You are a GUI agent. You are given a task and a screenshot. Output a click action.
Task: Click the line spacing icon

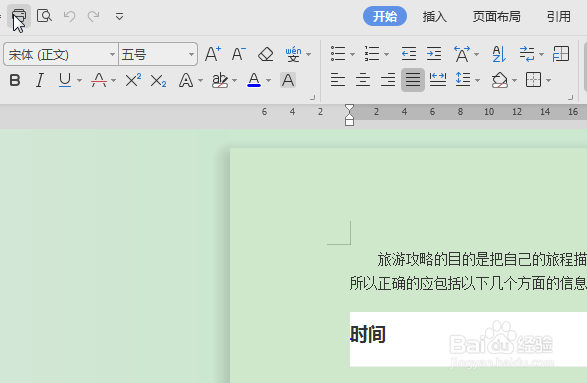(x=463, y=80)
